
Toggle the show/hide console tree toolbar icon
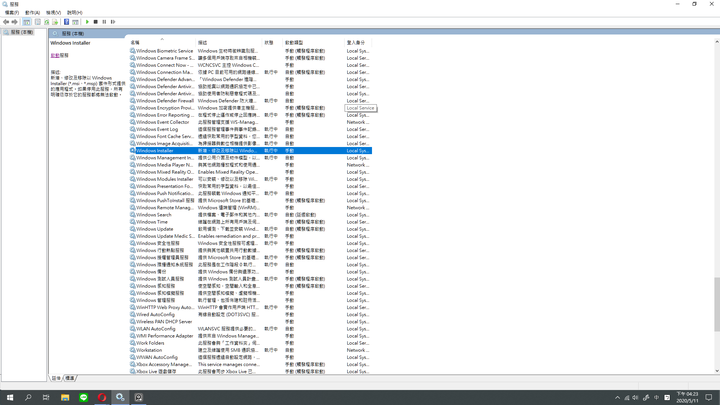27,22
